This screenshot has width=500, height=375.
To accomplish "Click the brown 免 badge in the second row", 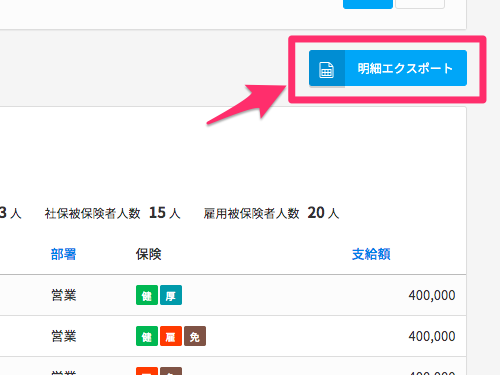I will tap(195, 336).
